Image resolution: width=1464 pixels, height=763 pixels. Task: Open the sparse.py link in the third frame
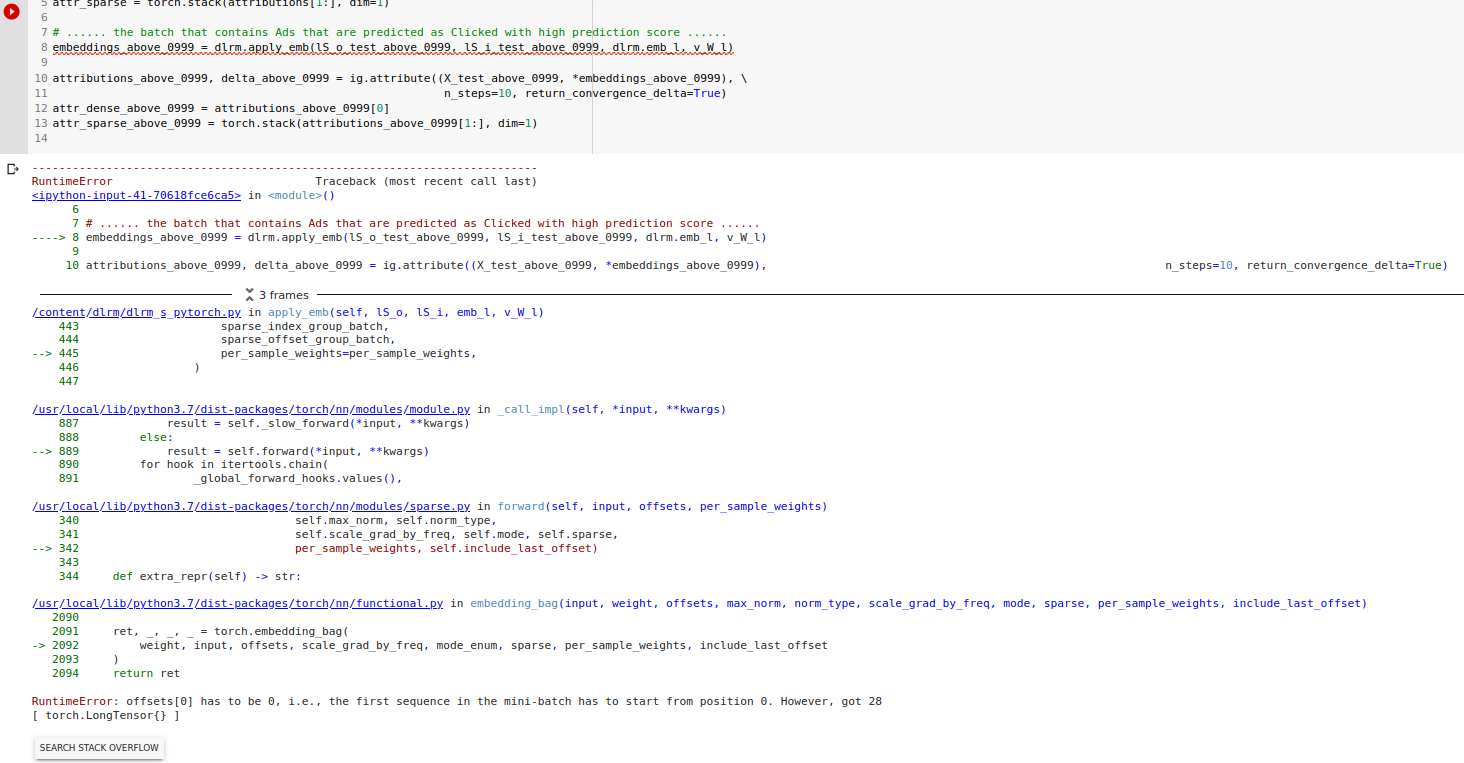click(x=438, y=505)
